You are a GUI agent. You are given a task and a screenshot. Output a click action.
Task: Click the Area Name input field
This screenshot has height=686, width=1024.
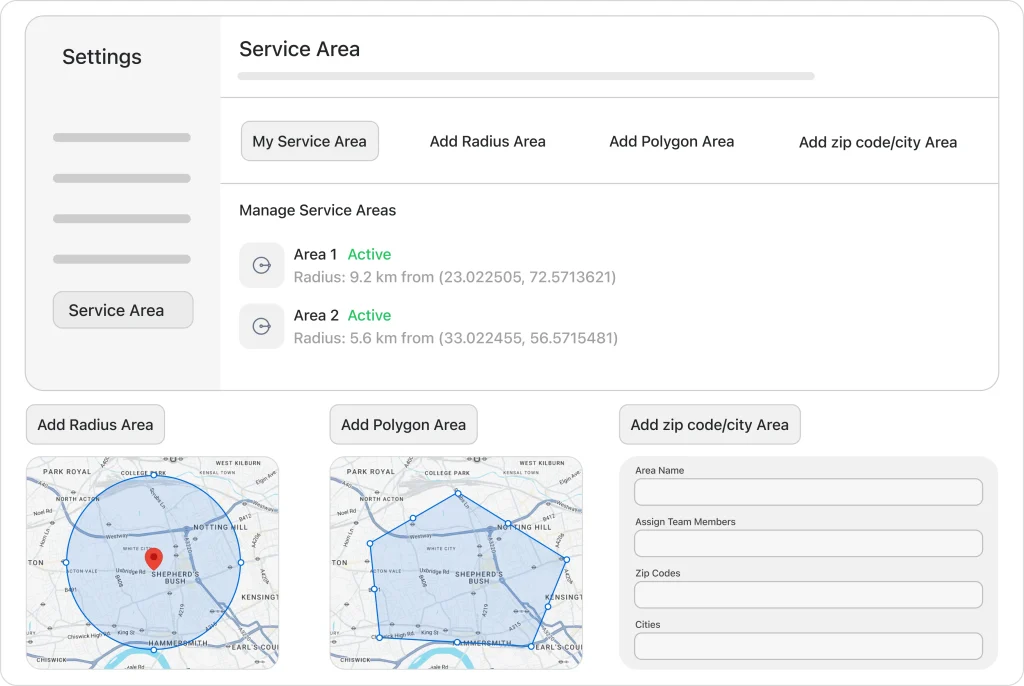[x=808, y=492]
